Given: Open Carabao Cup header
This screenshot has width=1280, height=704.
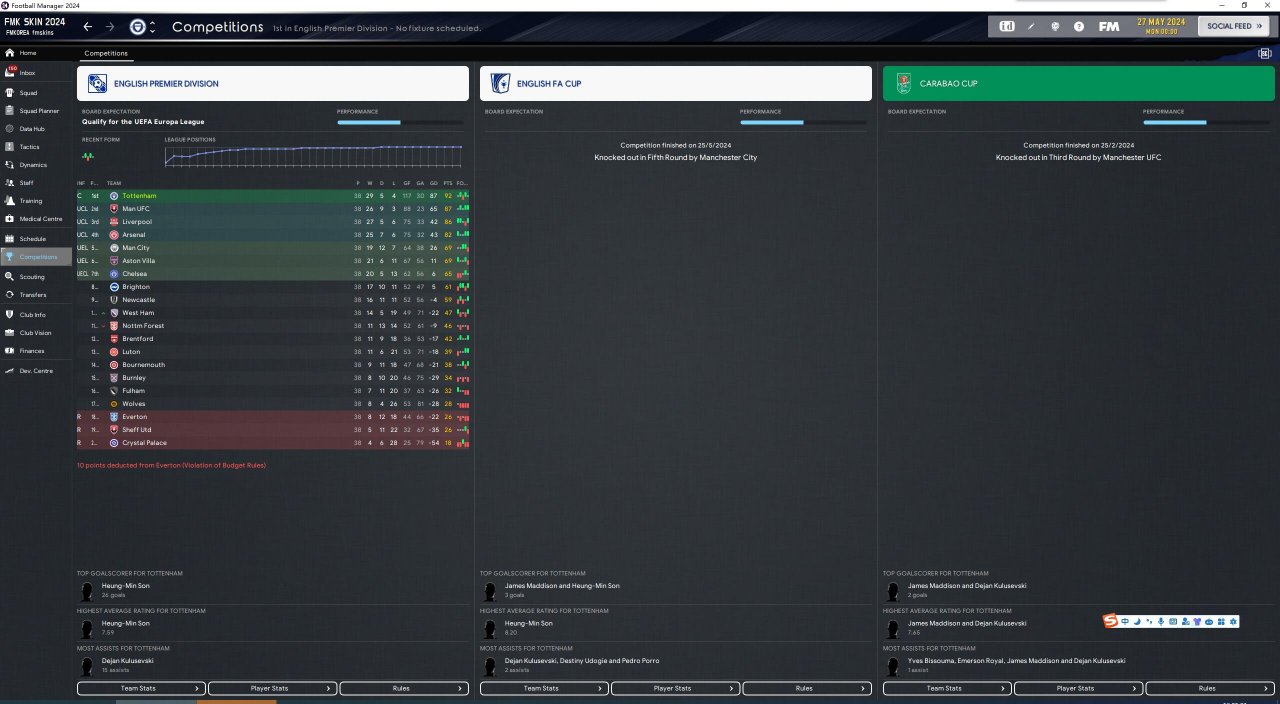Looking at the screenshot, I should pyautogui.click(x=1078, y=84).
